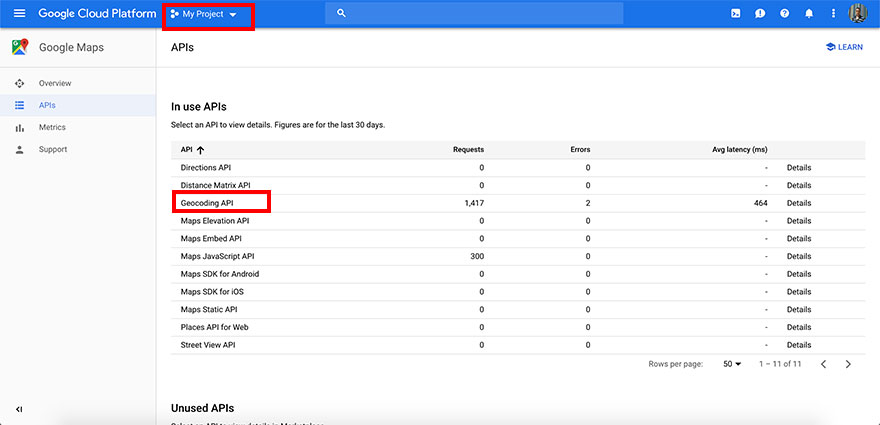
Task: View Details for Maps JavaScript API
Action: click(x=798, y=256)
